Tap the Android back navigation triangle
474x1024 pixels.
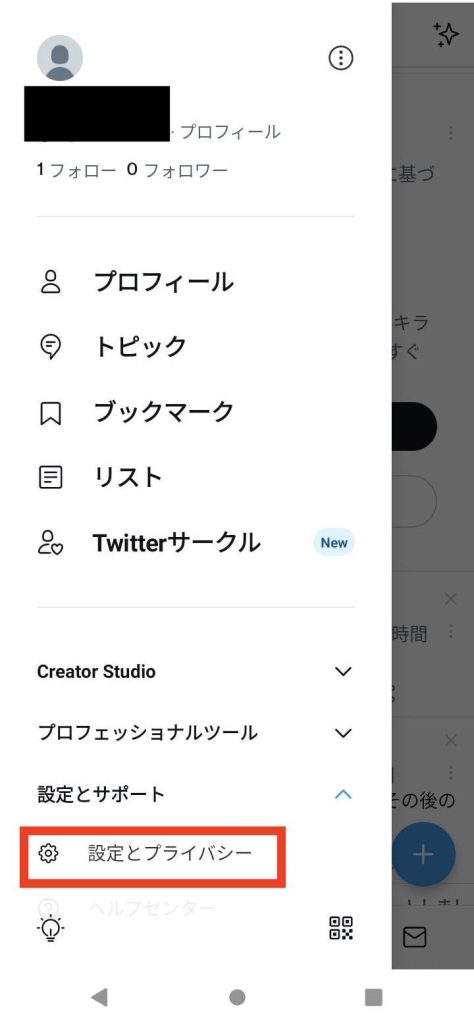99,997
